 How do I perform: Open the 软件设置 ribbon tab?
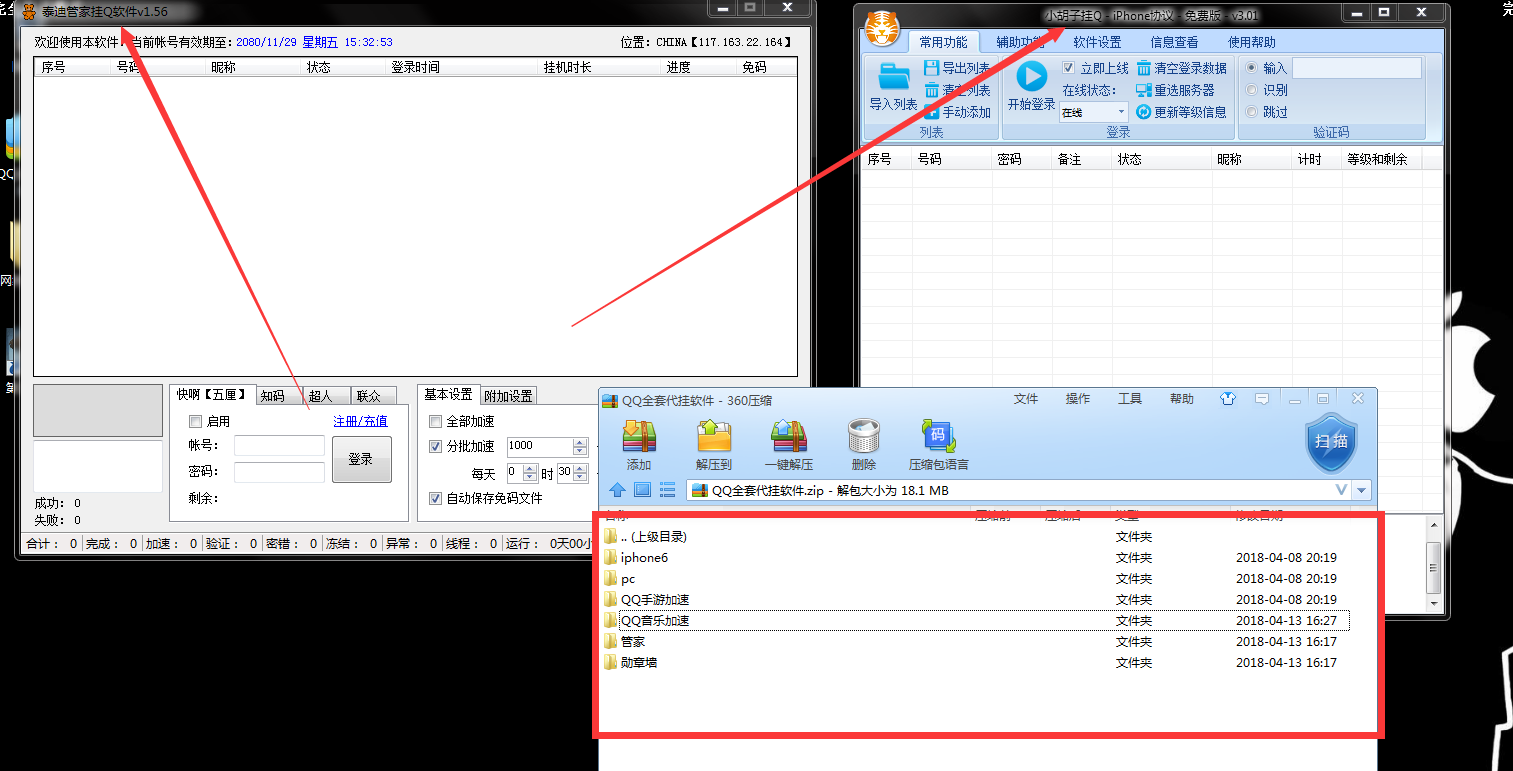[1097, 42]
